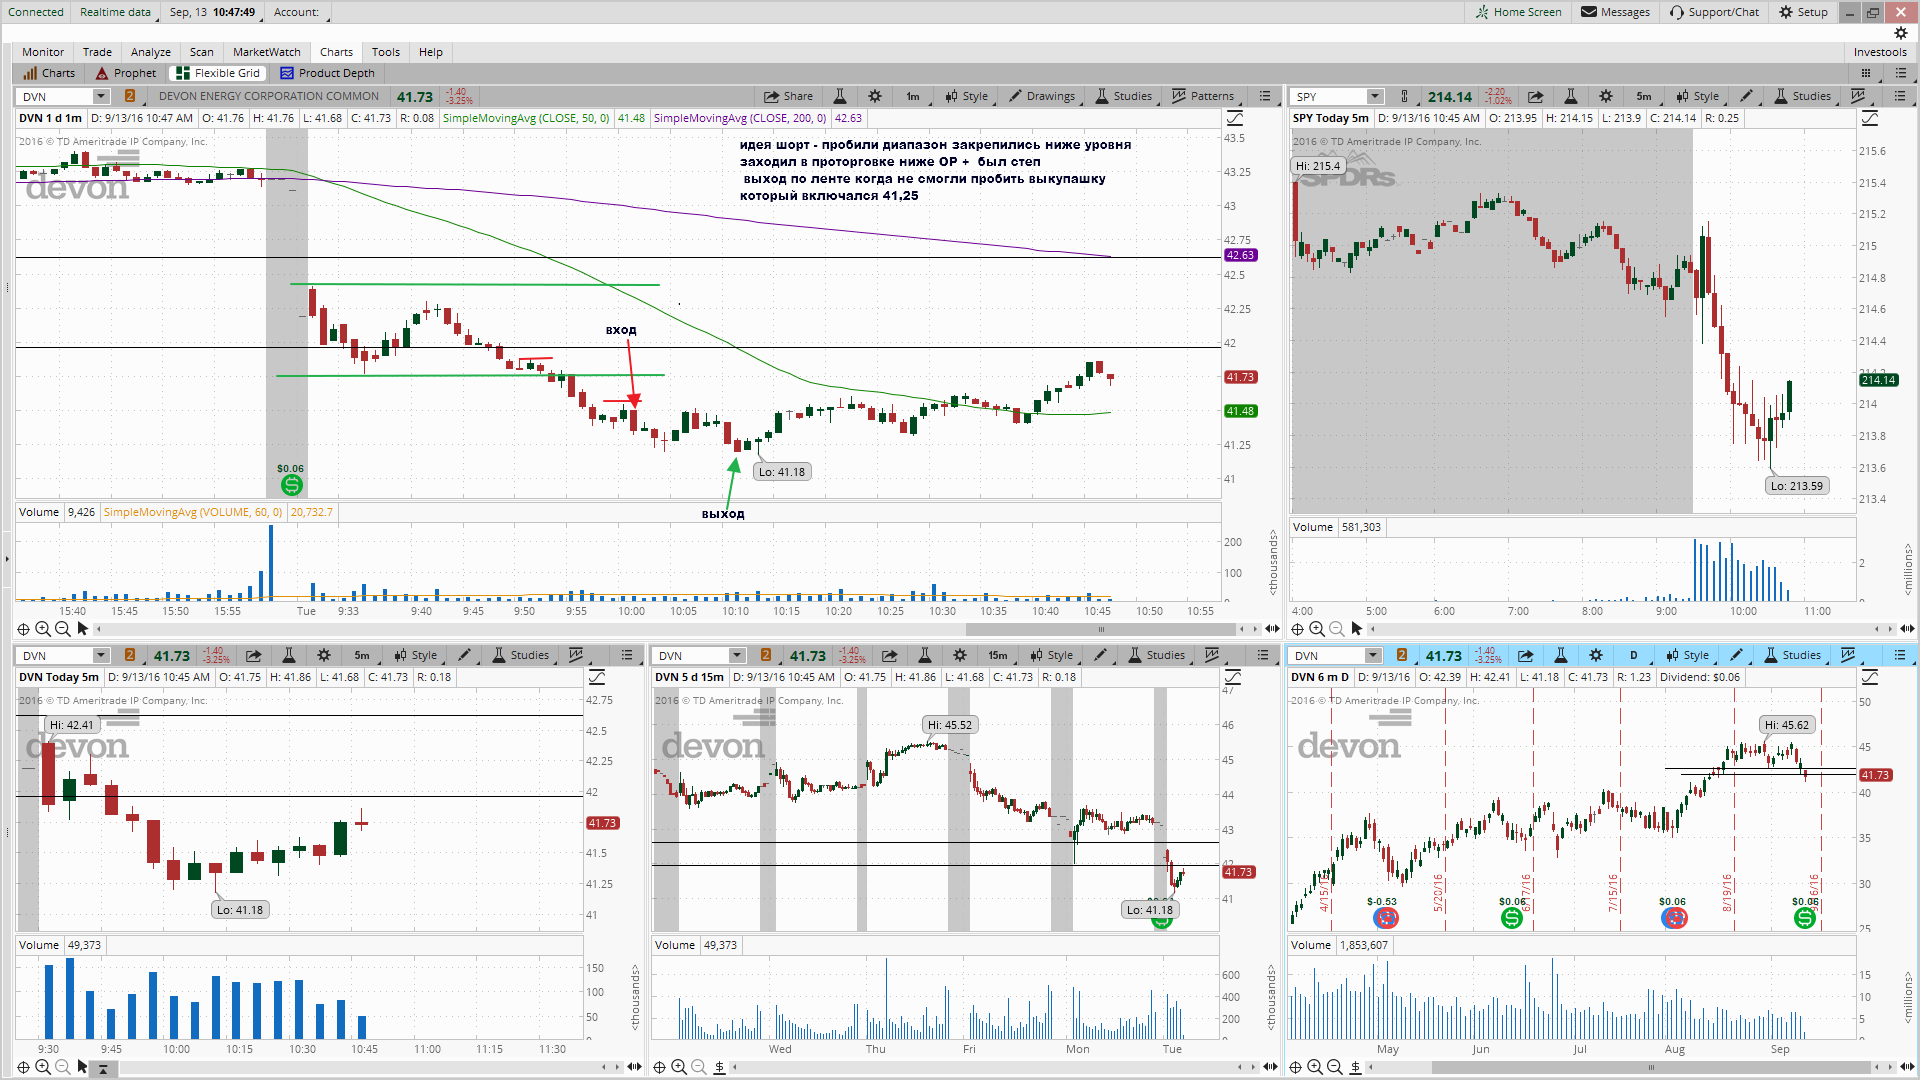Open the Studies menu in the SPY chart

1803,96
